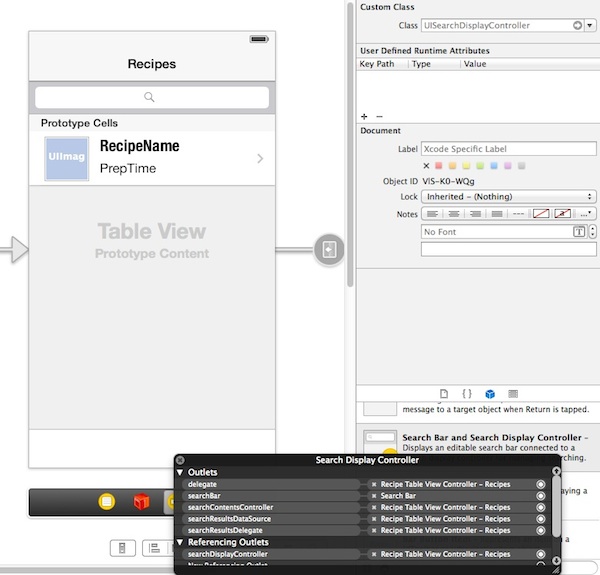The height and width of the screenshot is (575, 600).
Task: Collapse the Outlets section
Action: click(180, 472)
